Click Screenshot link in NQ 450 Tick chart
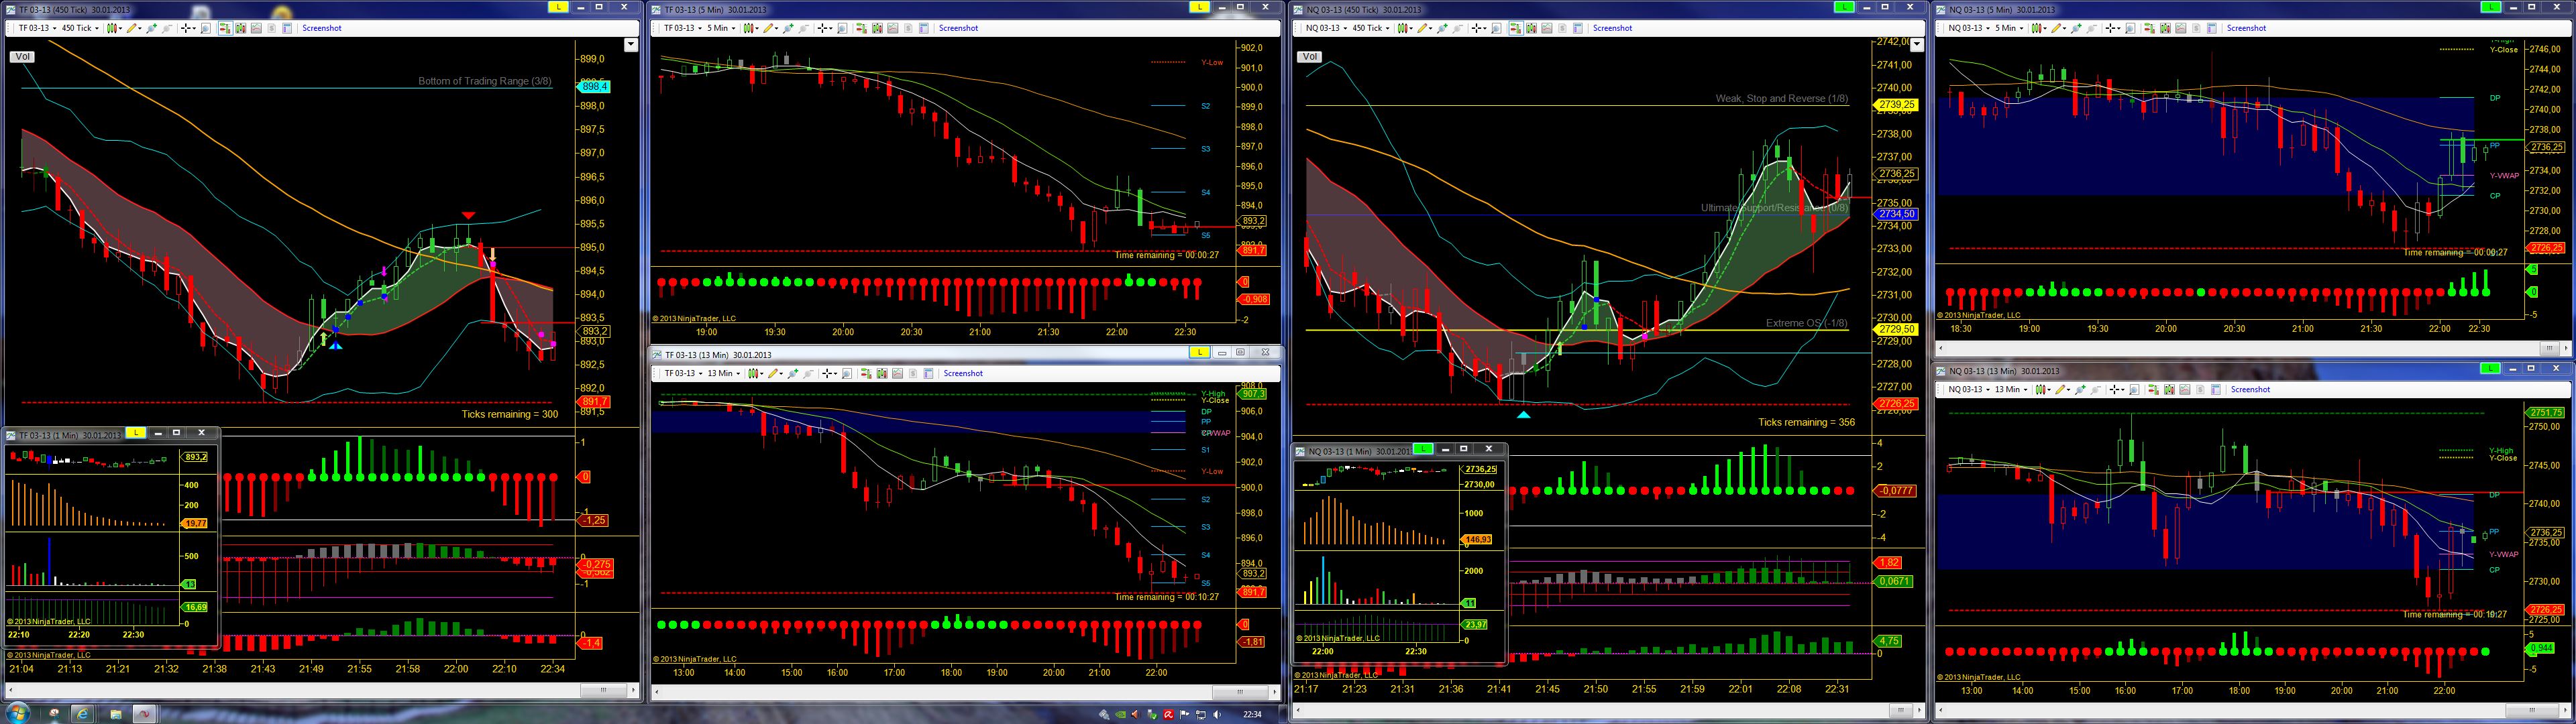Viewport: 2576px width, 724px height. (1612, 28)
